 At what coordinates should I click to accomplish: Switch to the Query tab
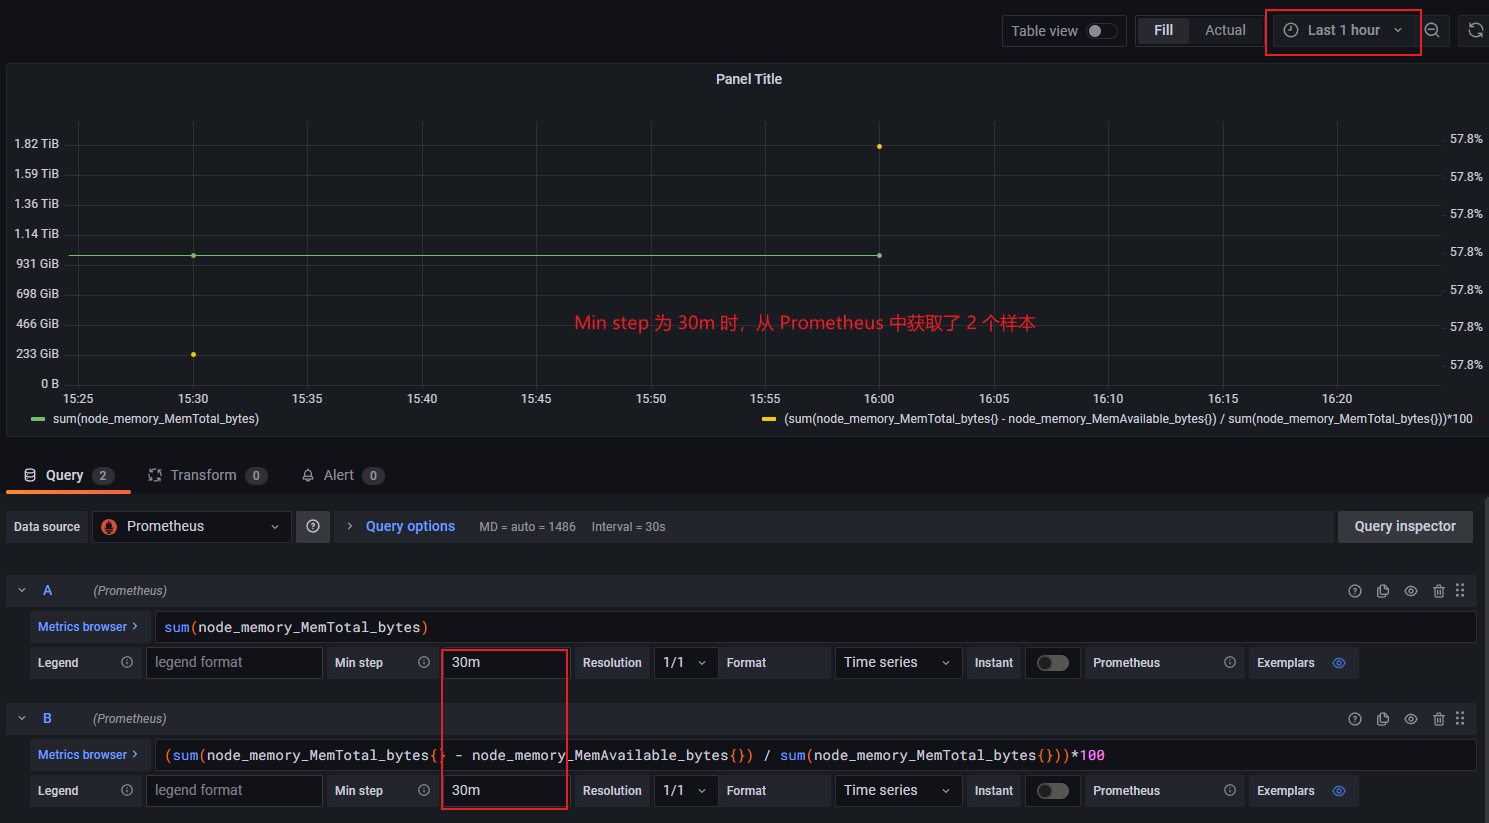[68, 475]
